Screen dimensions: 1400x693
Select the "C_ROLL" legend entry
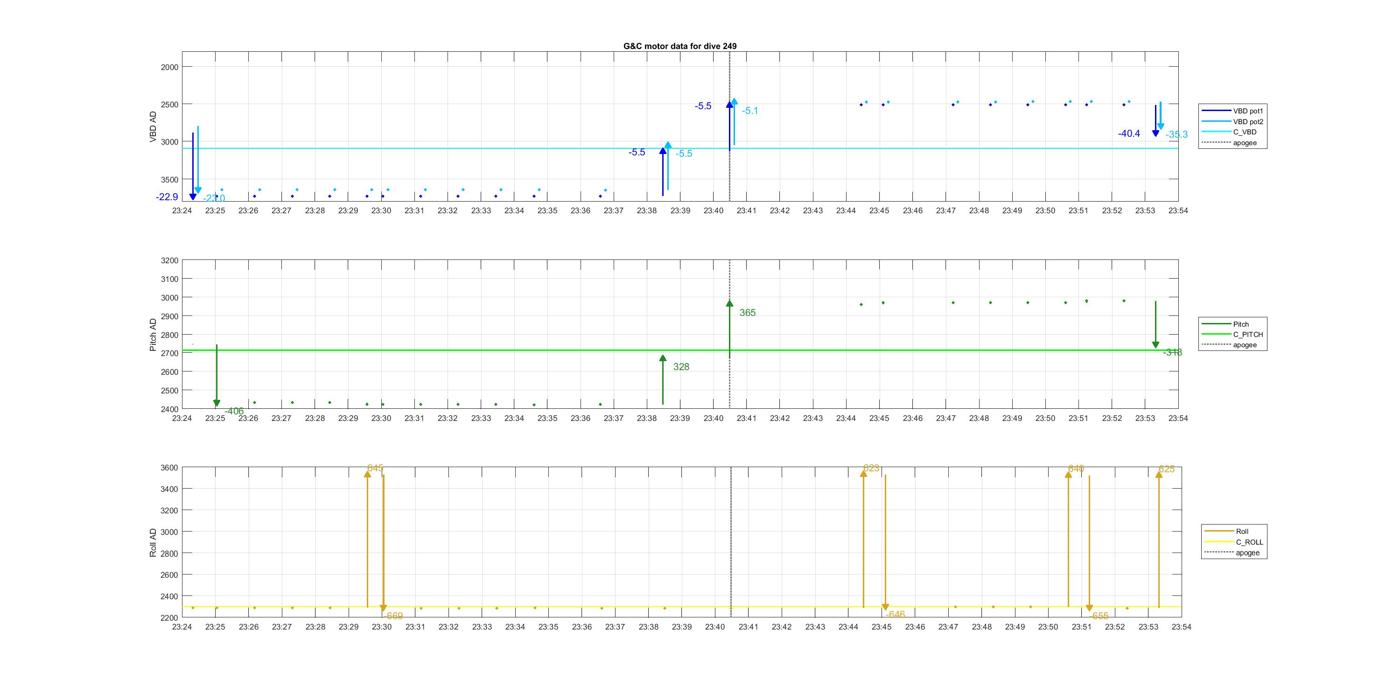[1235, 542]
